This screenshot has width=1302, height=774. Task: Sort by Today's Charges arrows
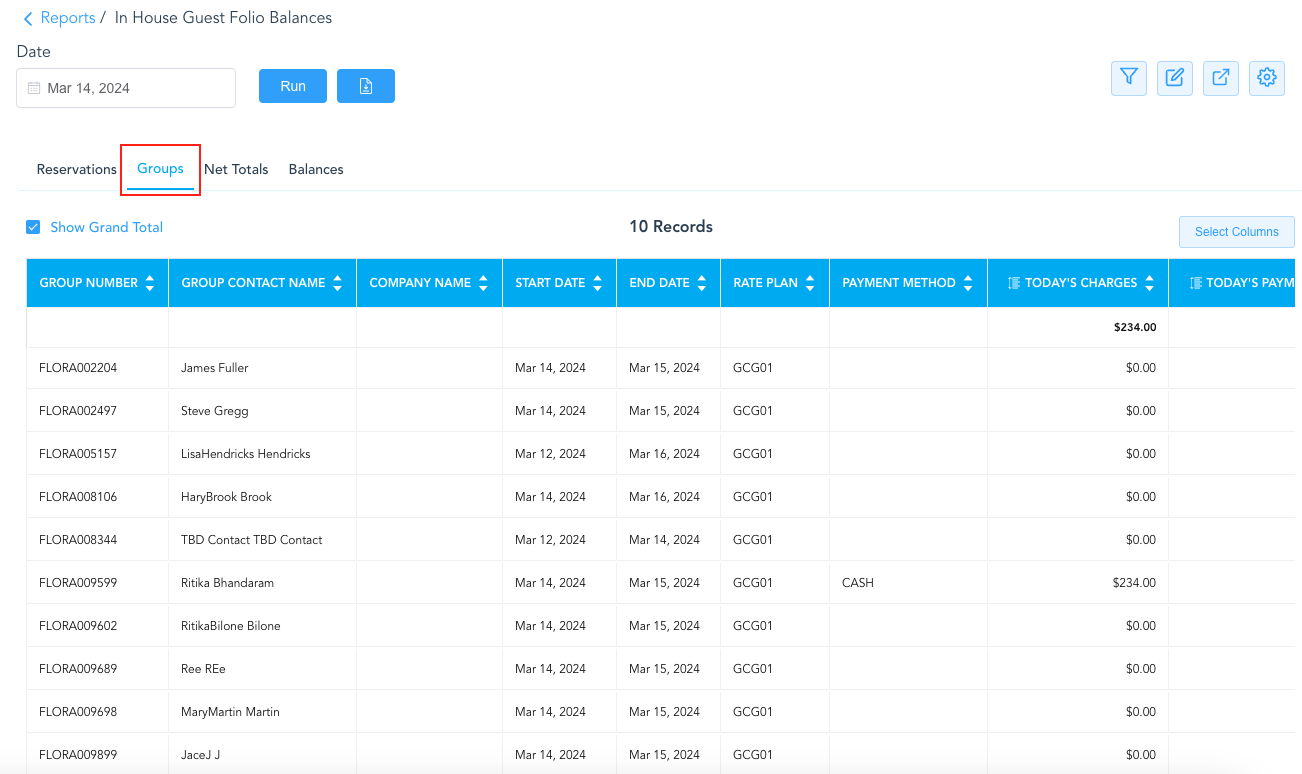[1150, 283]
